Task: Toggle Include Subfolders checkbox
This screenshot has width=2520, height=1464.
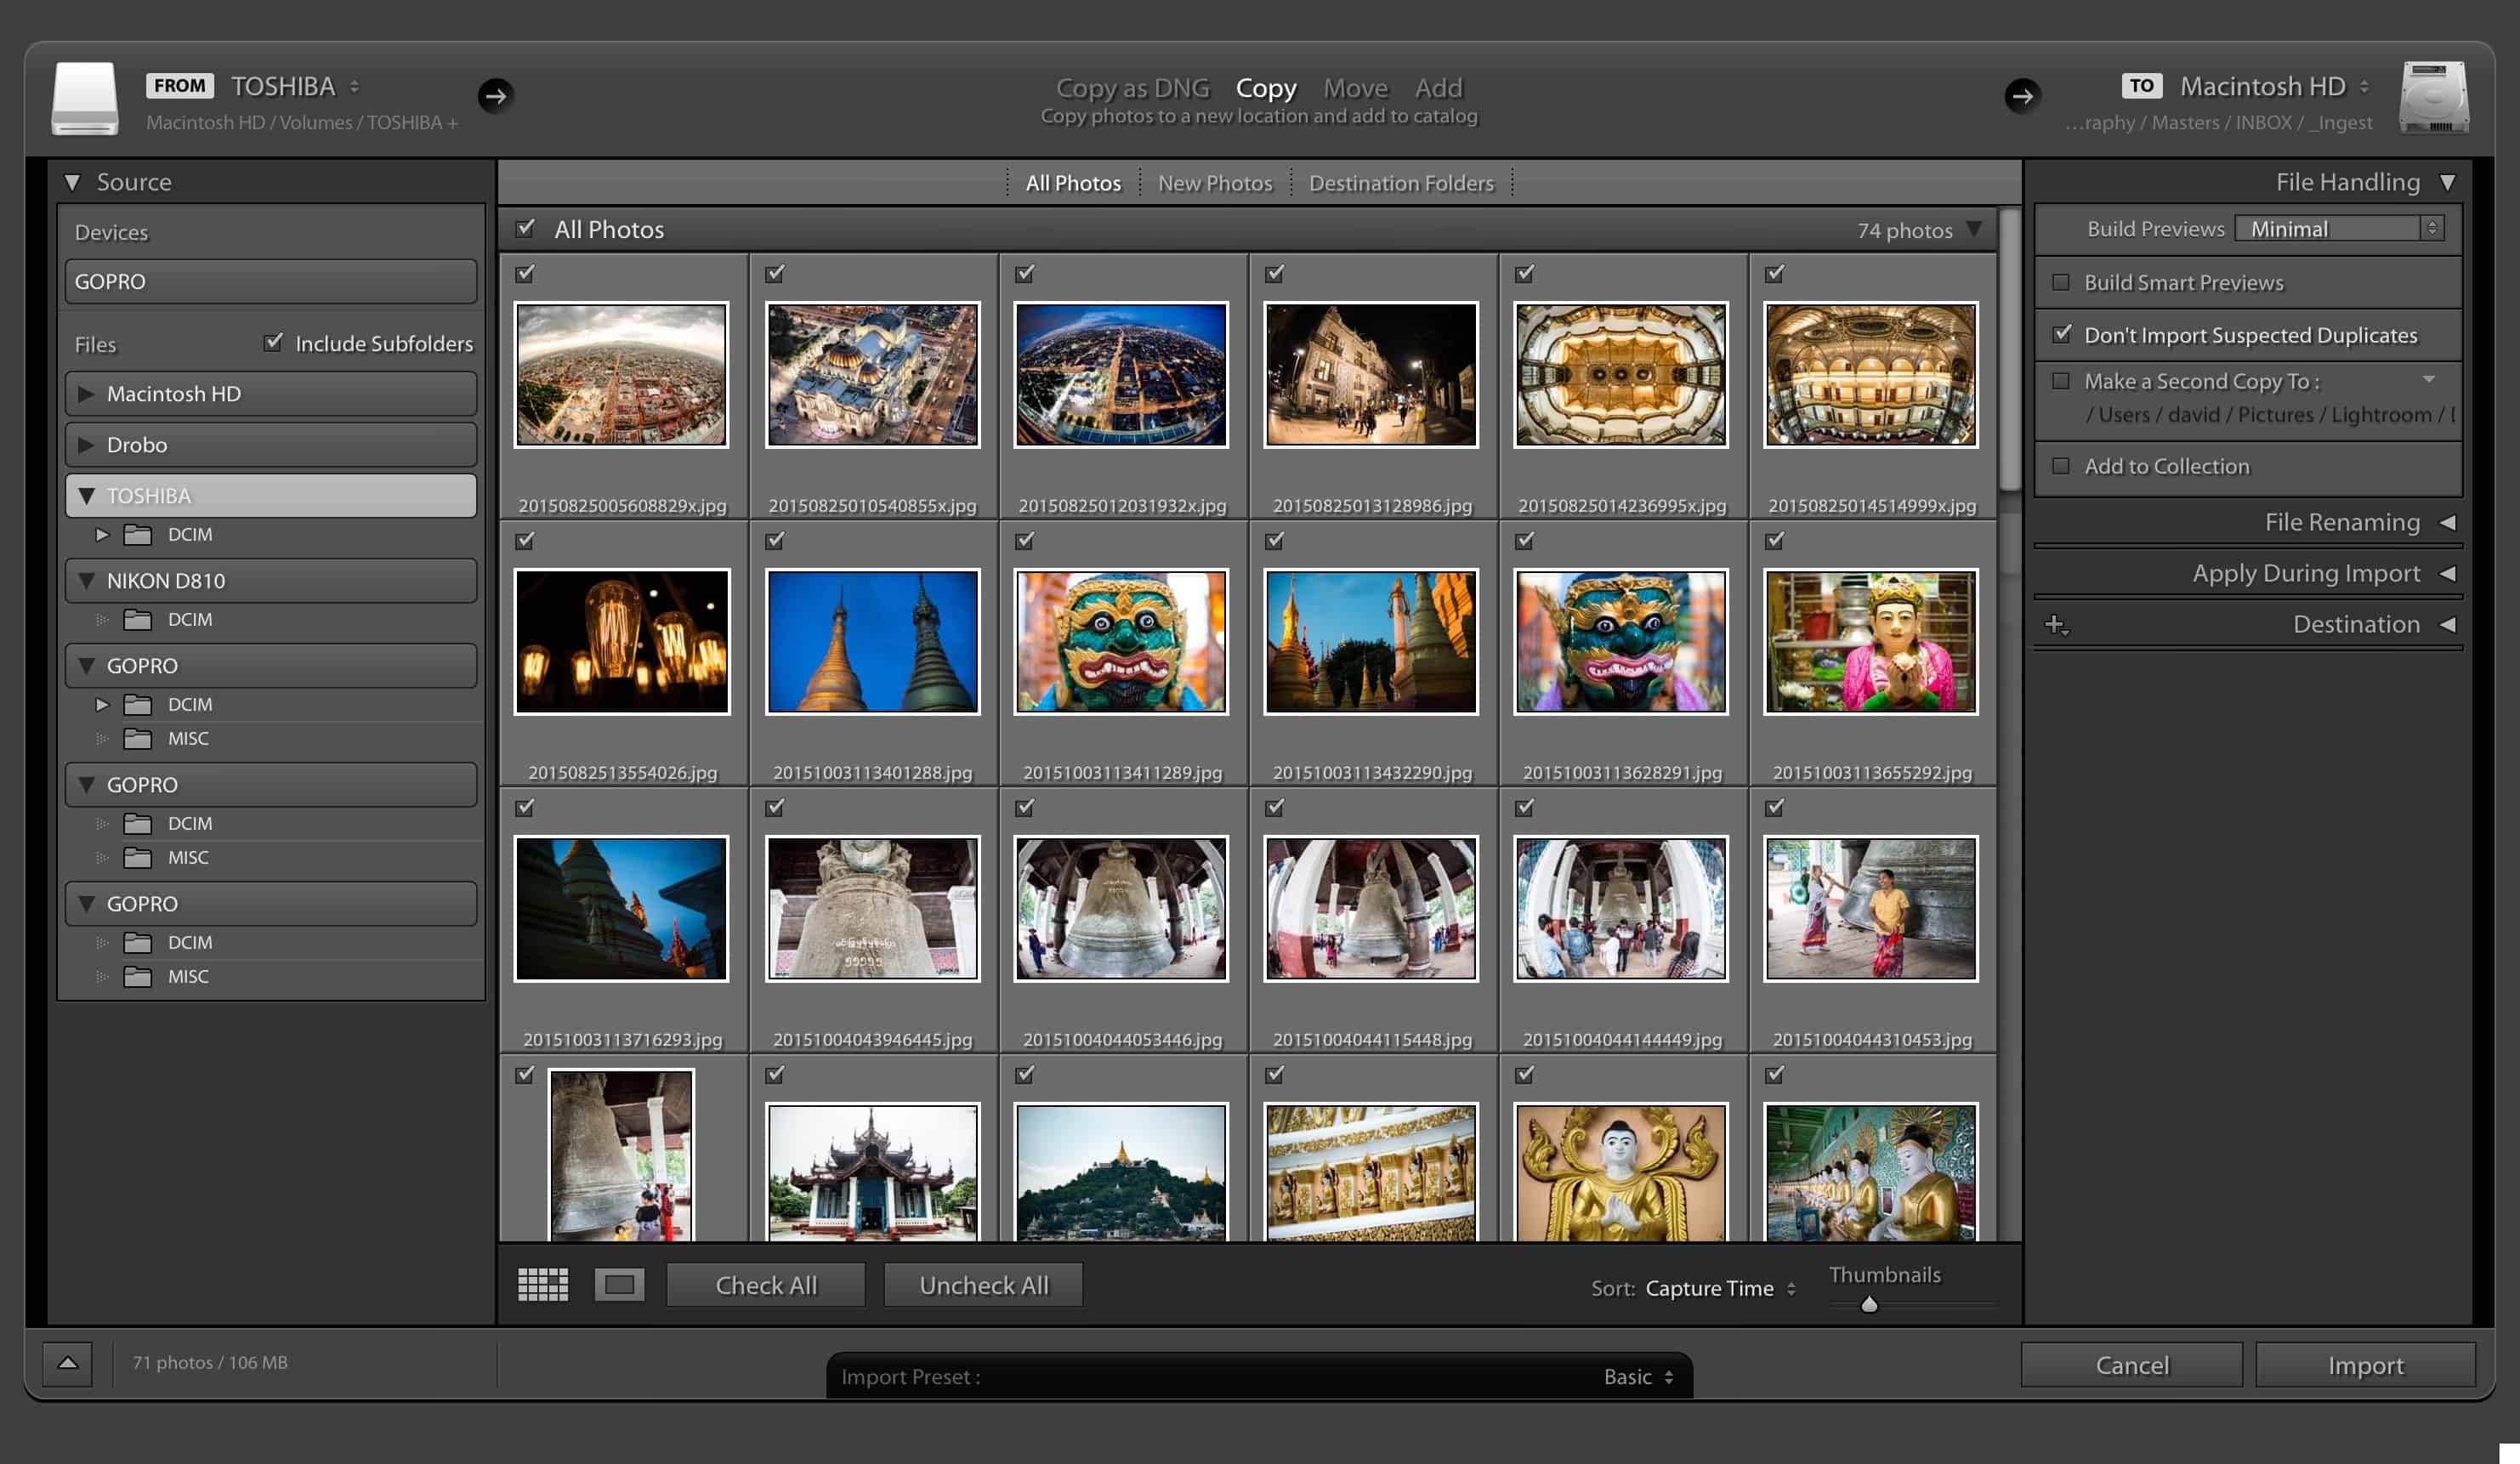Action: (273, 343)
